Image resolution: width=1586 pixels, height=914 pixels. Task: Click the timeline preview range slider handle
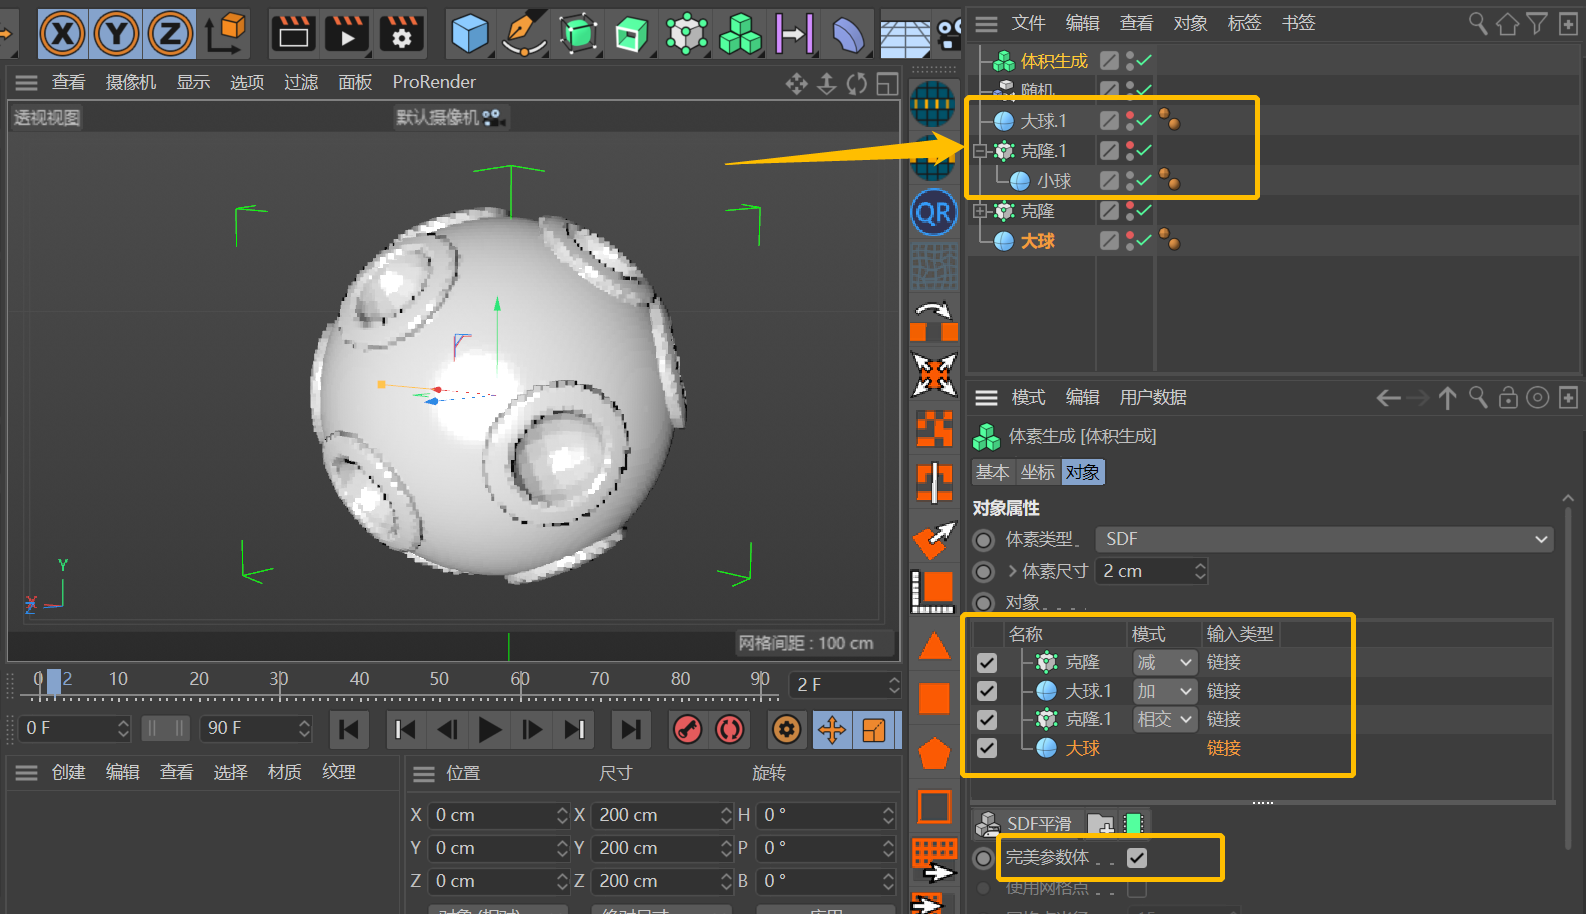(x=165, y=728)
